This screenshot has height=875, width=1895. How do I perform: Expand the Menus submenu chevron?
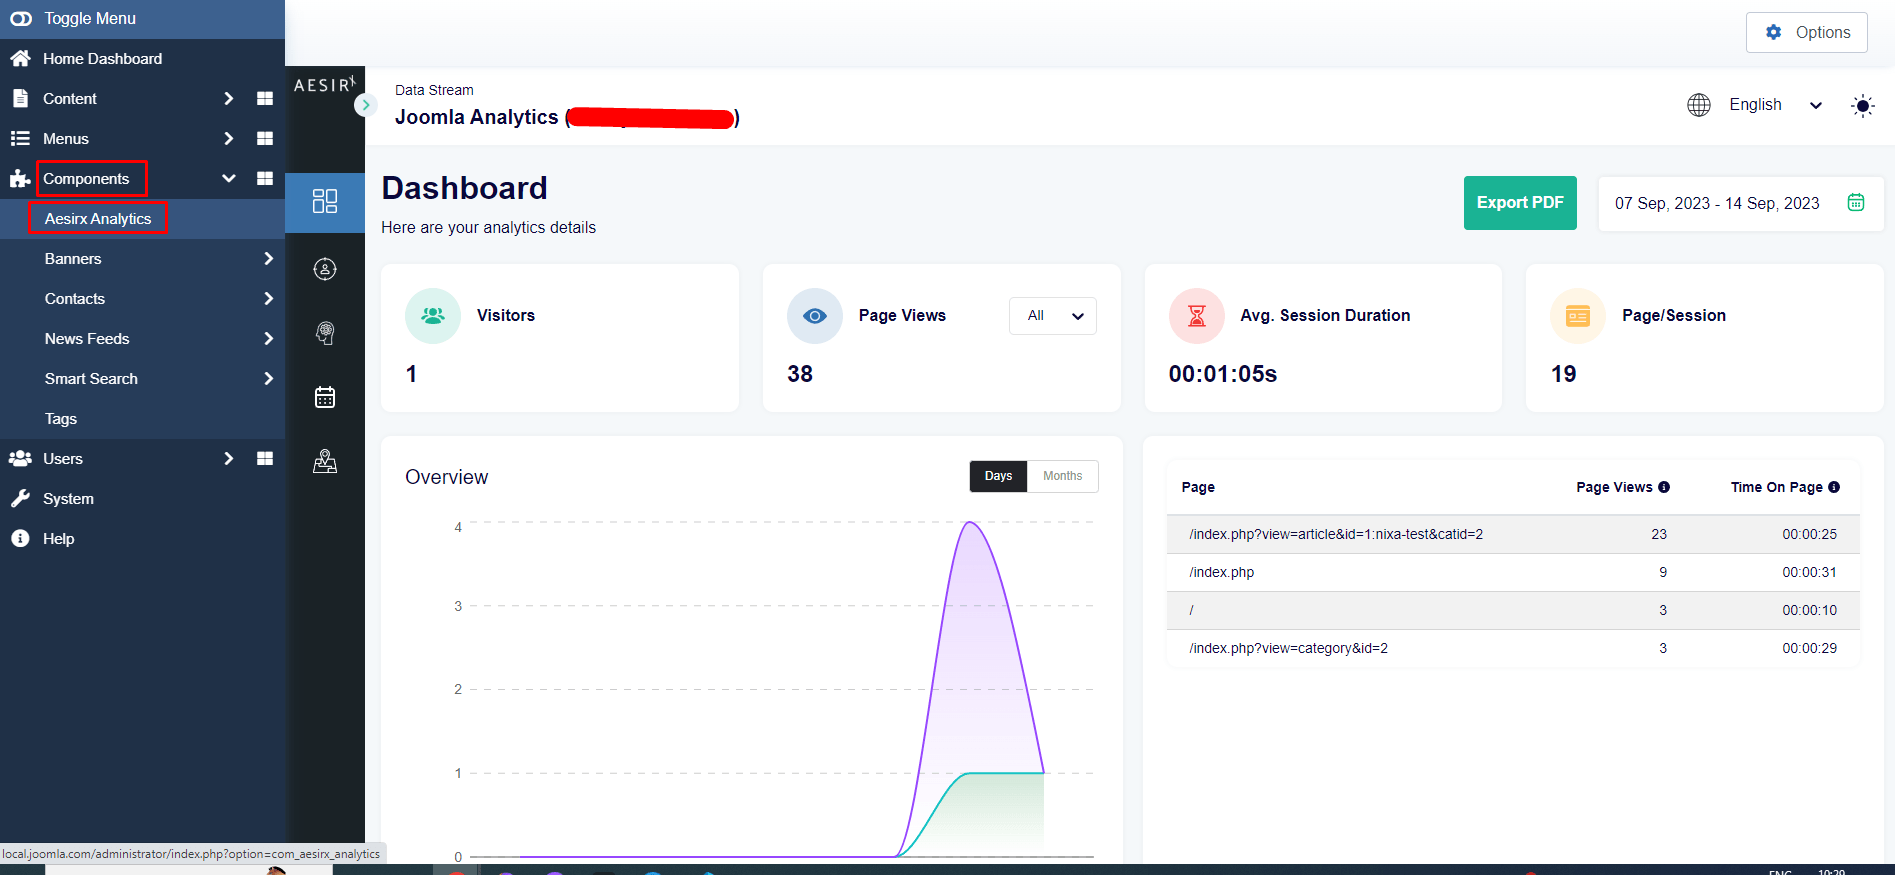coord(229,138)
